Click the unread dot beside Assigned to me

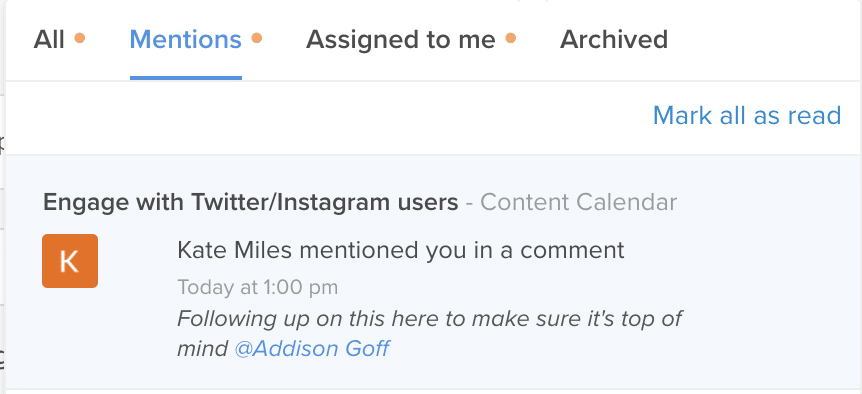(x=511, y=38)
